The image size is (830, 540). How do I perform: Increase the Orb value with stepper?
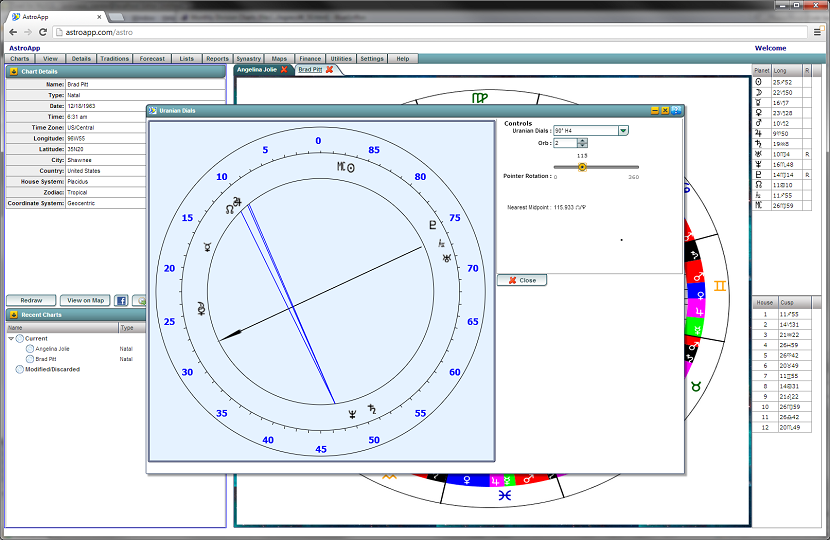click(583, 141)
